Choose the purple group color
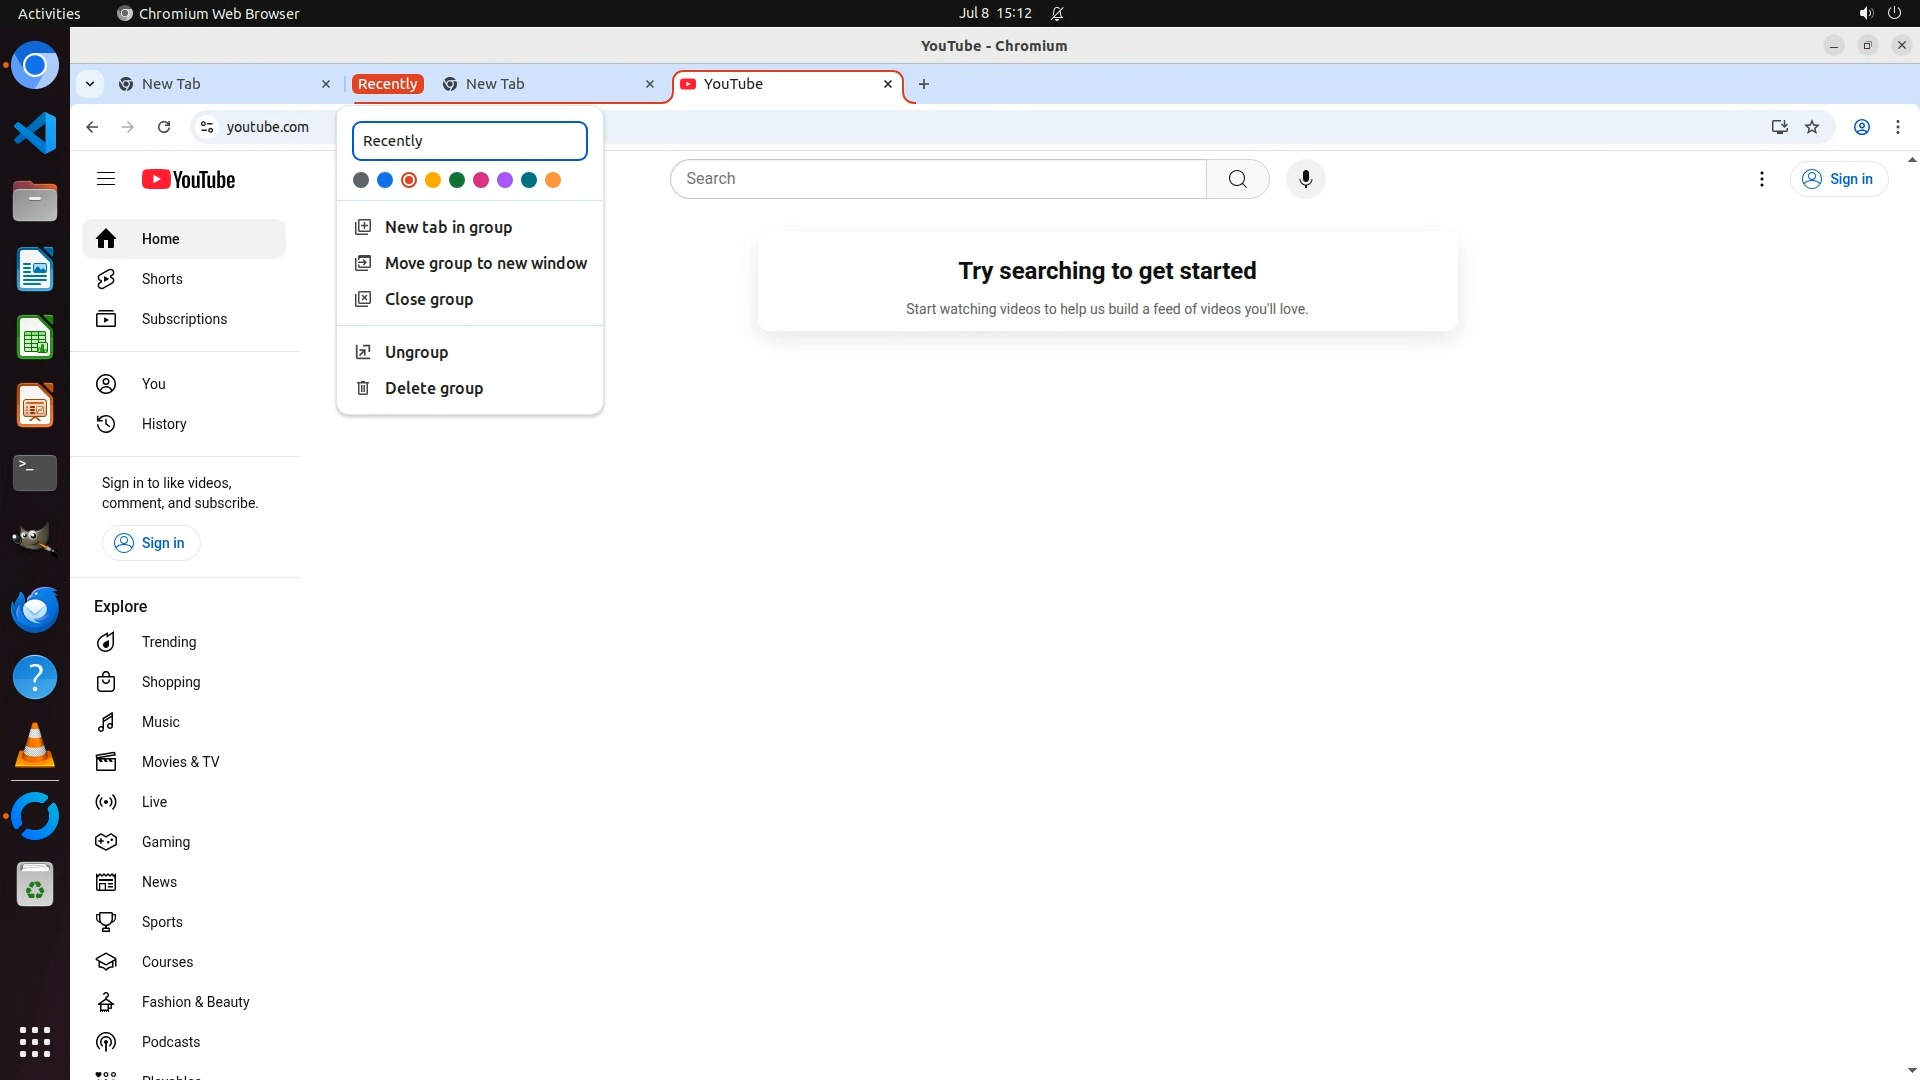 point(505,180)
